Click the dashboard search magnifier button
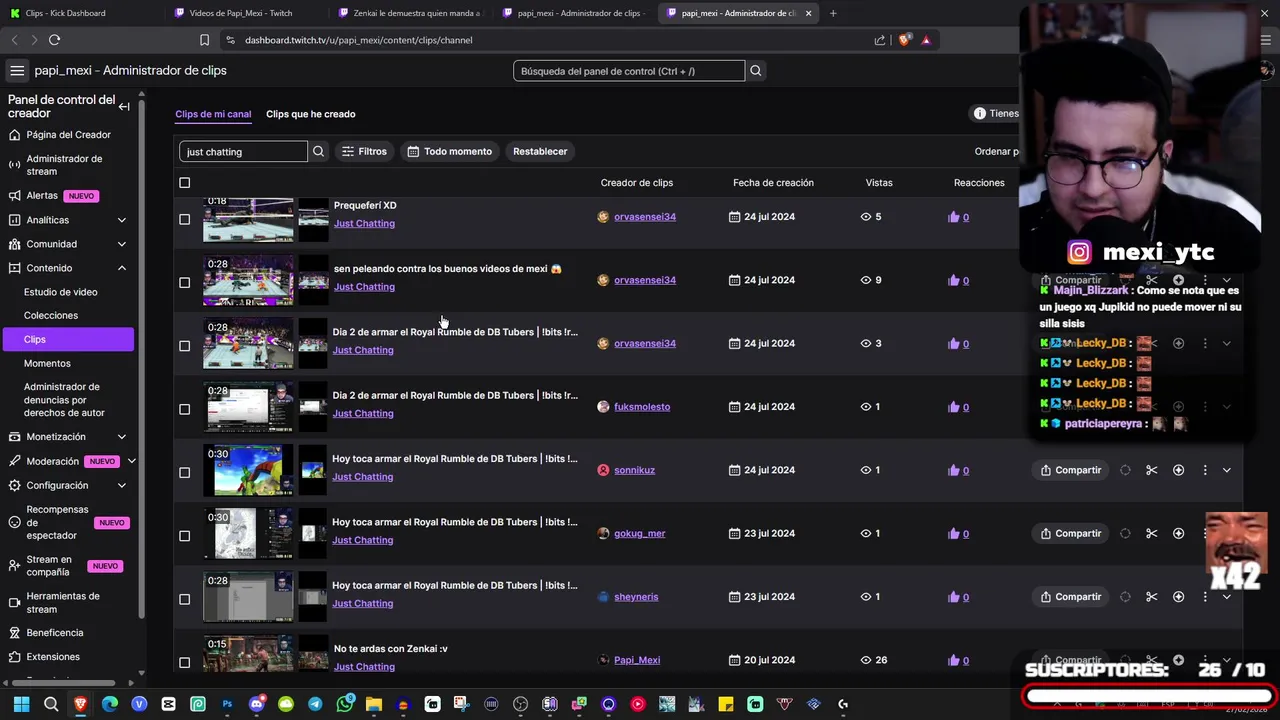1280x720 pixels. tap(756, 71)
